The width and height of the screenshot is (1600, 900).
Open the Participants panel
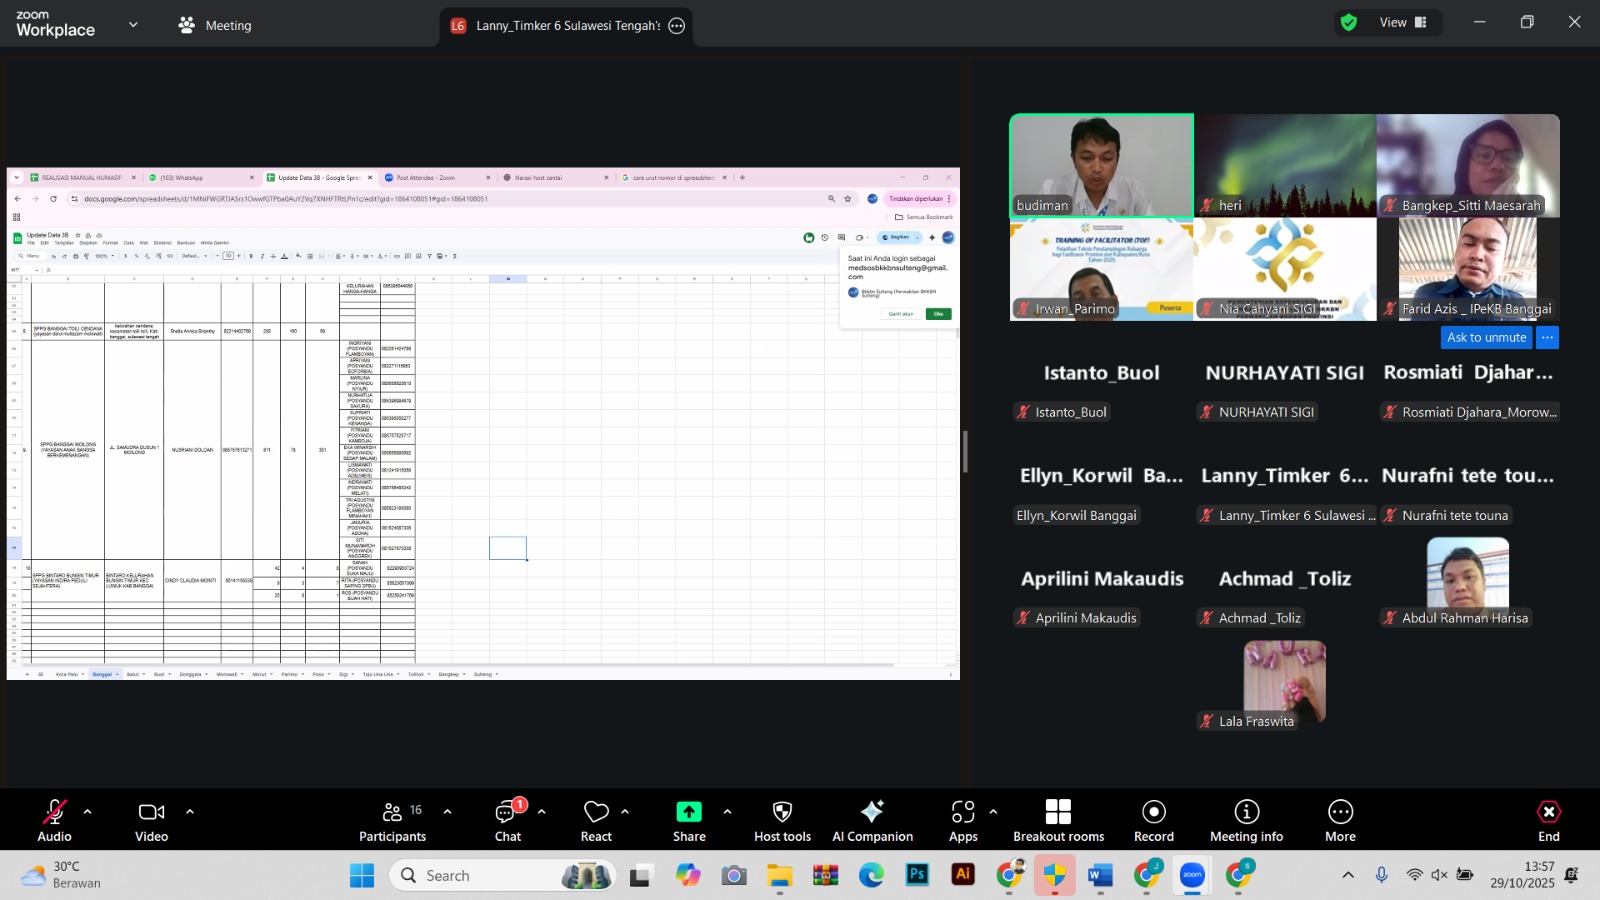392,821
